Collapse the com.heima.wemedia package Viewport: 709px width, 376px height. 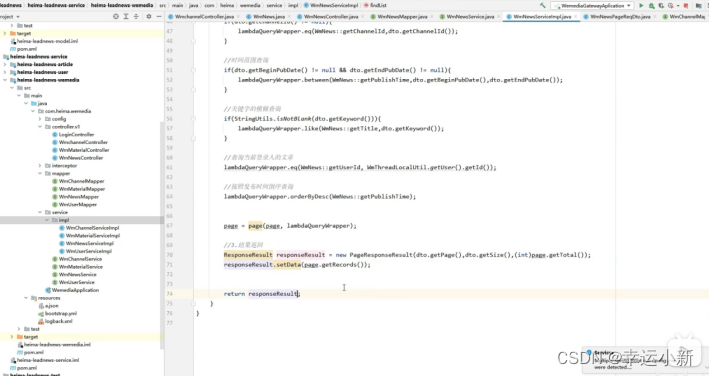pos(33,111)
